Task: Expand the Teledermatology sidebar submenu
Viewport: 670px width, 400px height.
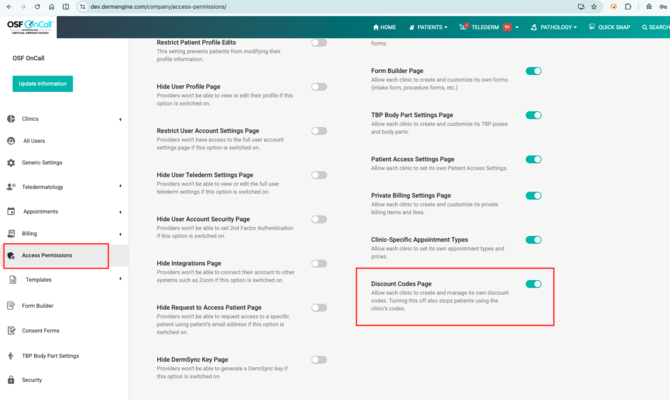Action: tap(120, 186)
